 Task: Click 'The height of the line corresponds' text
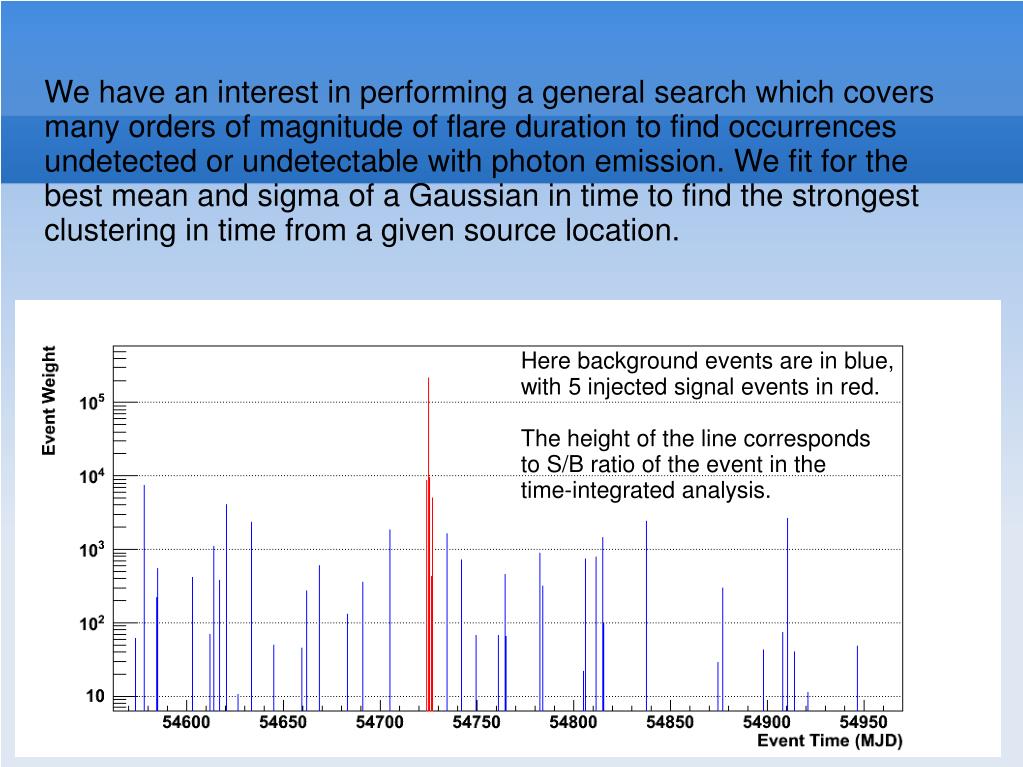coord(695,439)
